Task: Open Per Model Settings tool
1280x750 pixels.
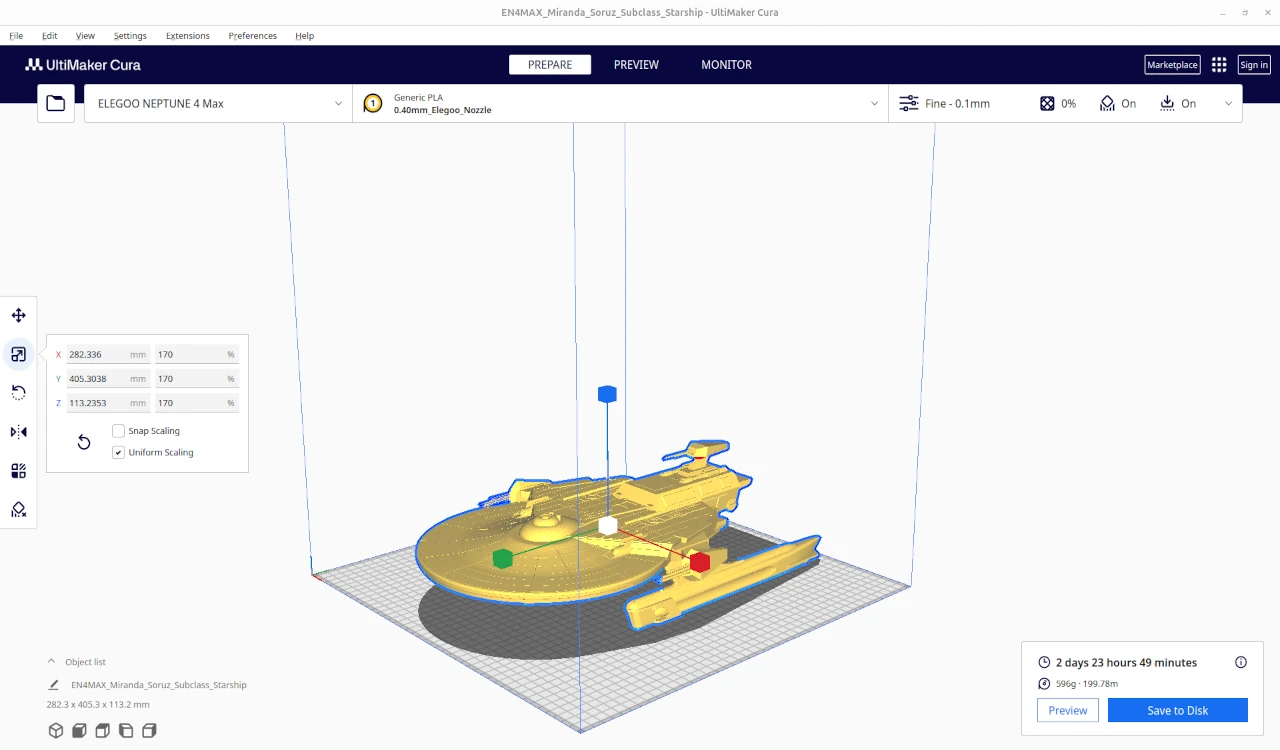Action: pyautogui.click(x=18, y=471)
